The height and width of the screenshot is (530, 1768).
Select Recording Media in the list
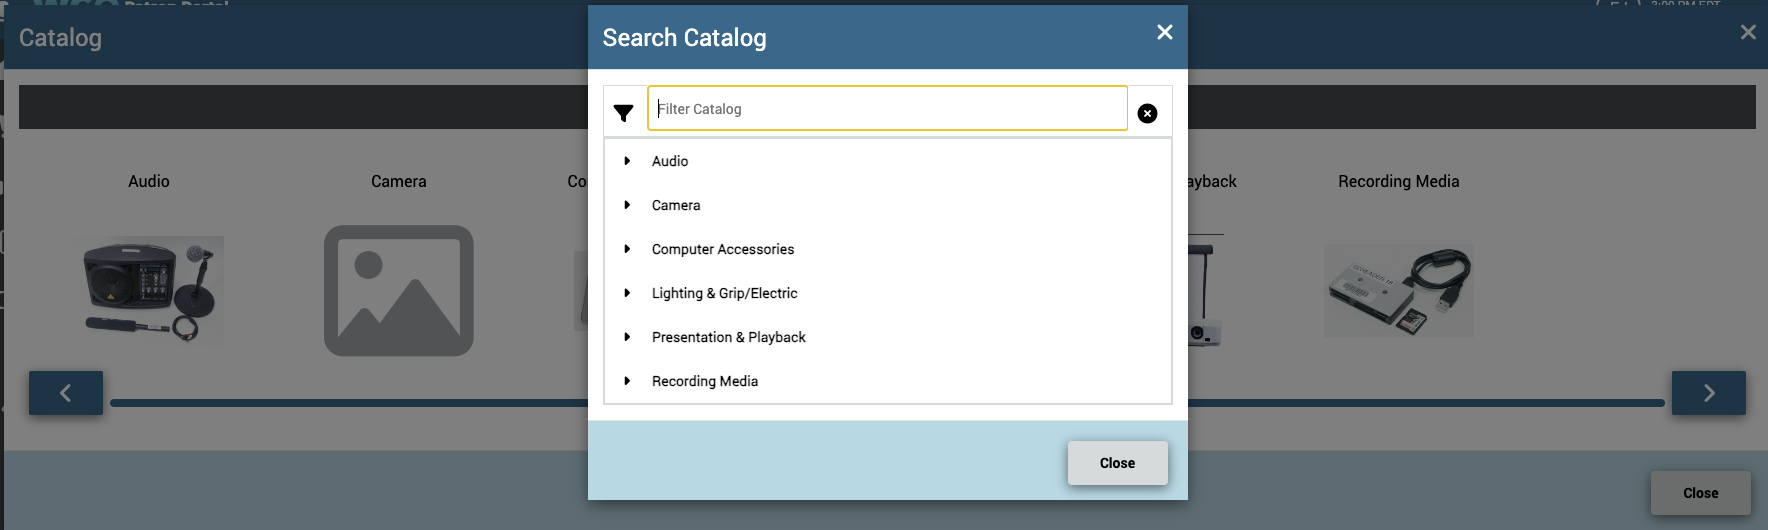pos(705,381)
